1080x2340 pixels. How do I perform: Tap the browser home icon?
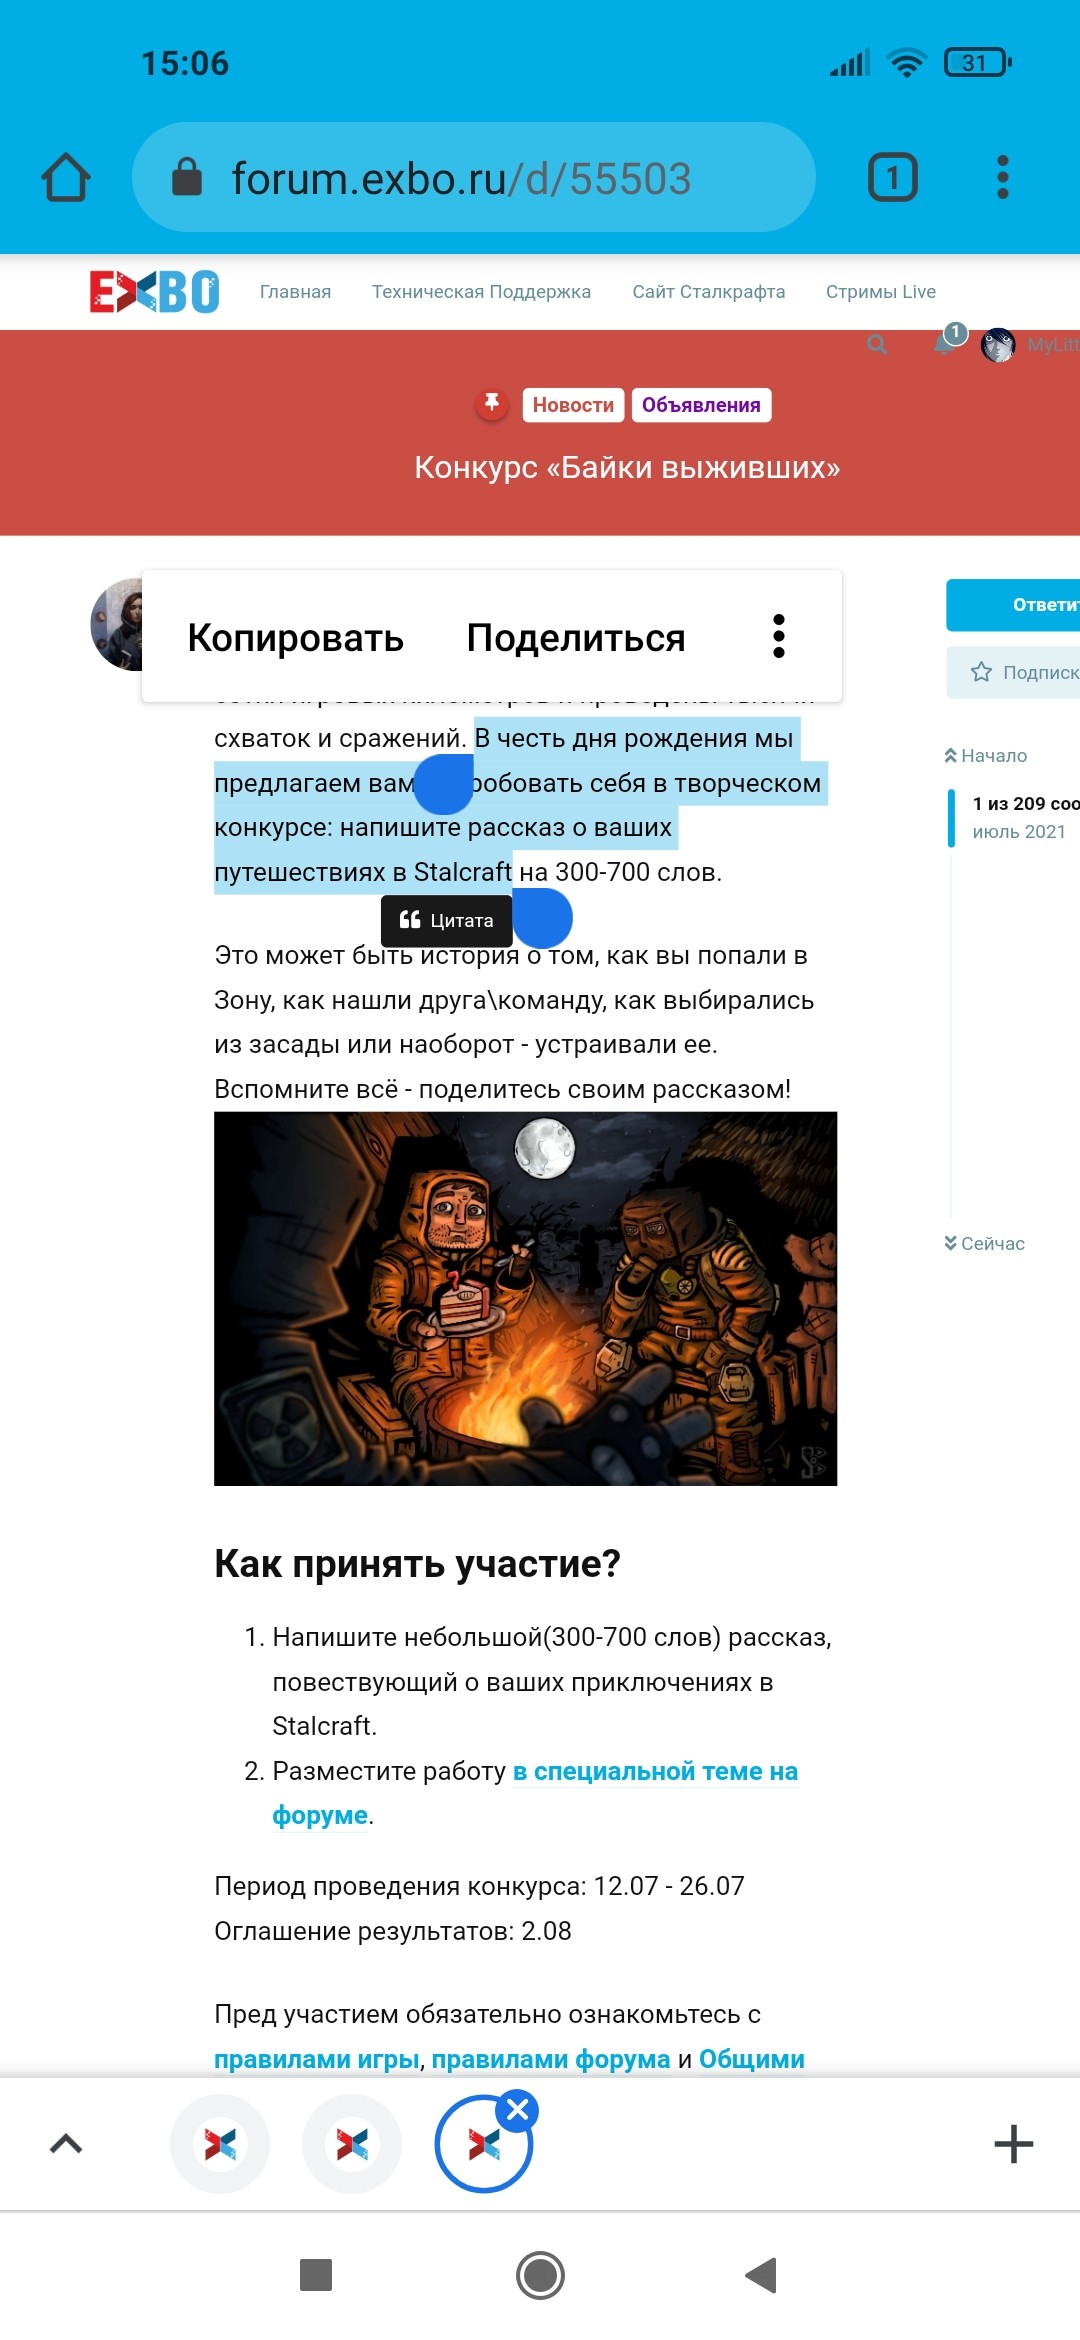pos(66,178)
